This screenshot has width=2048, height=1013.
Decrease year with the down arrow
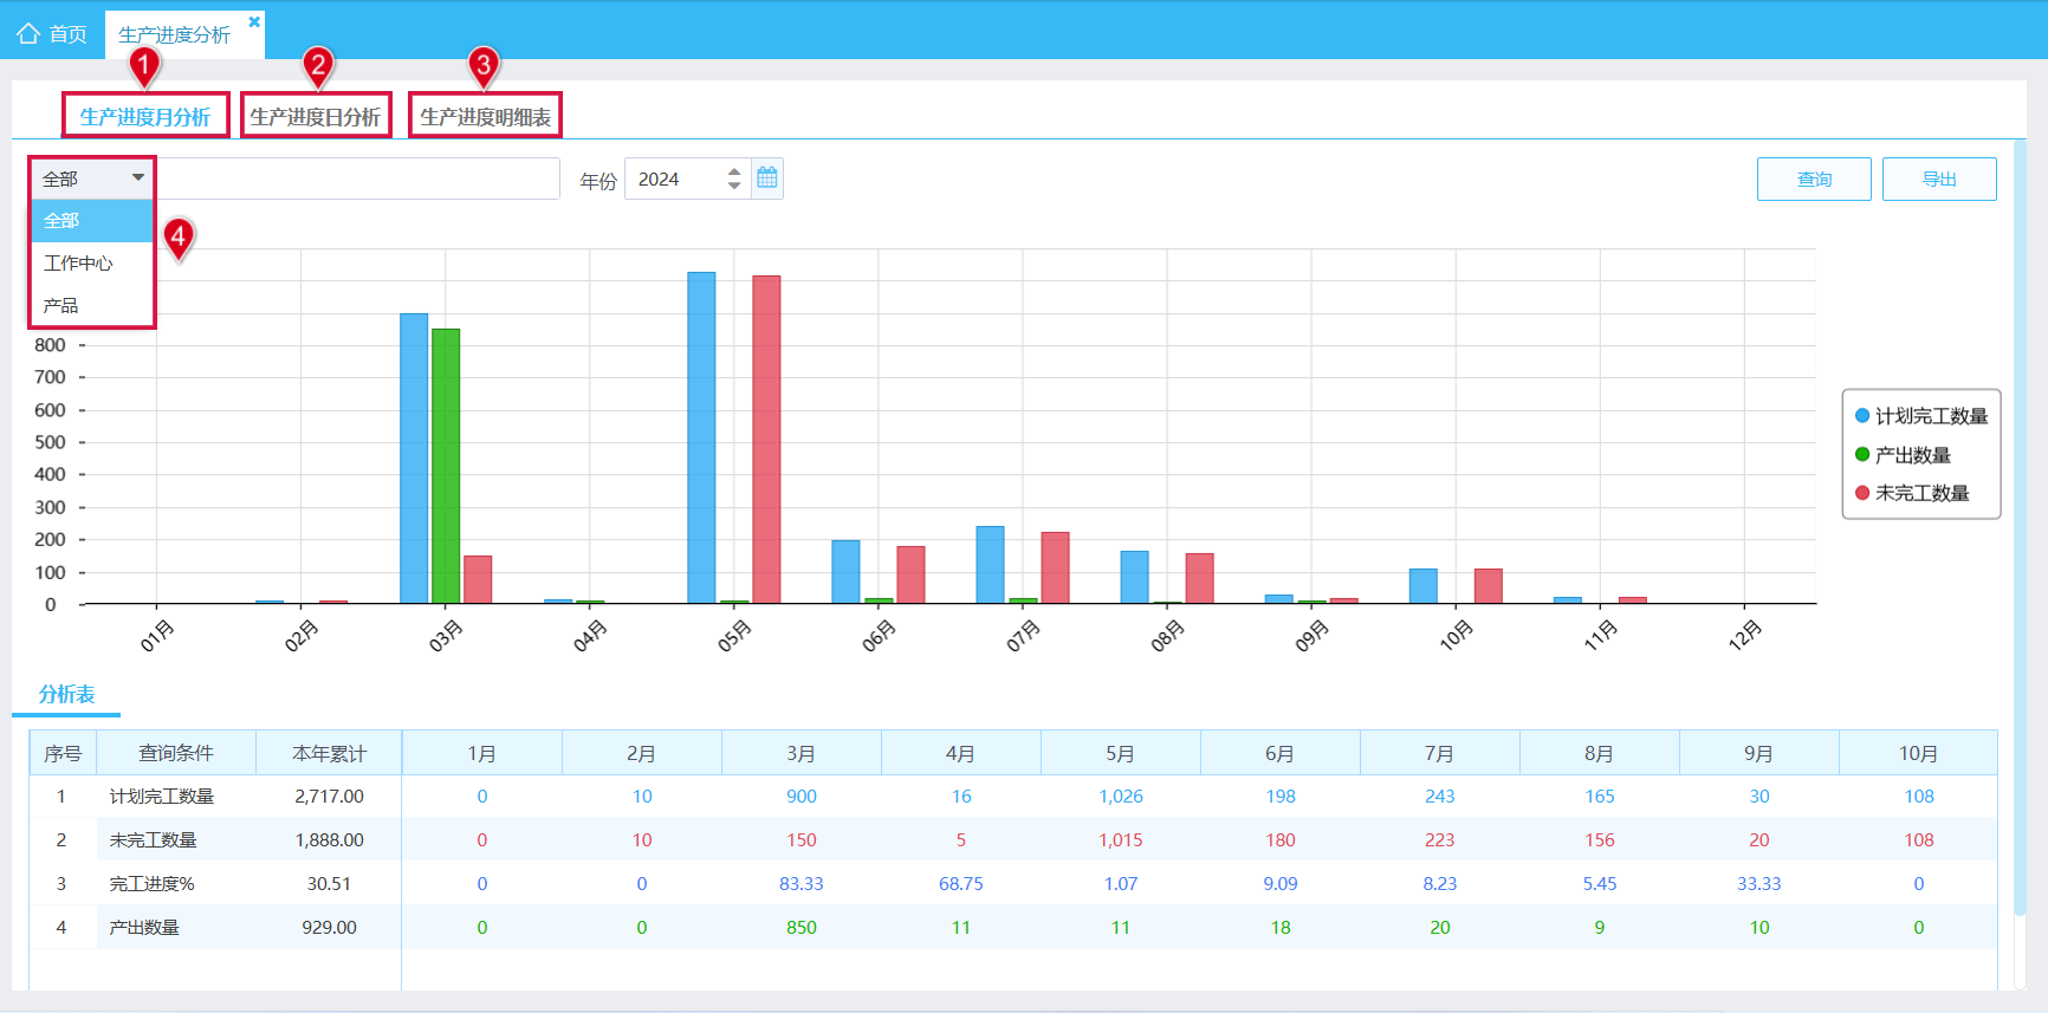click(x=734, y=186)
